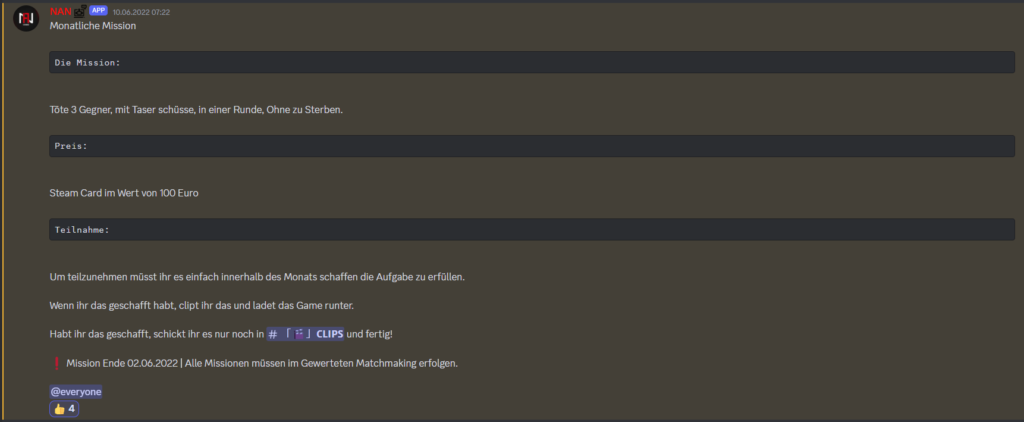Click the 'Die Mission:' code block
The image size is (1024, 422).
point(532,62)
